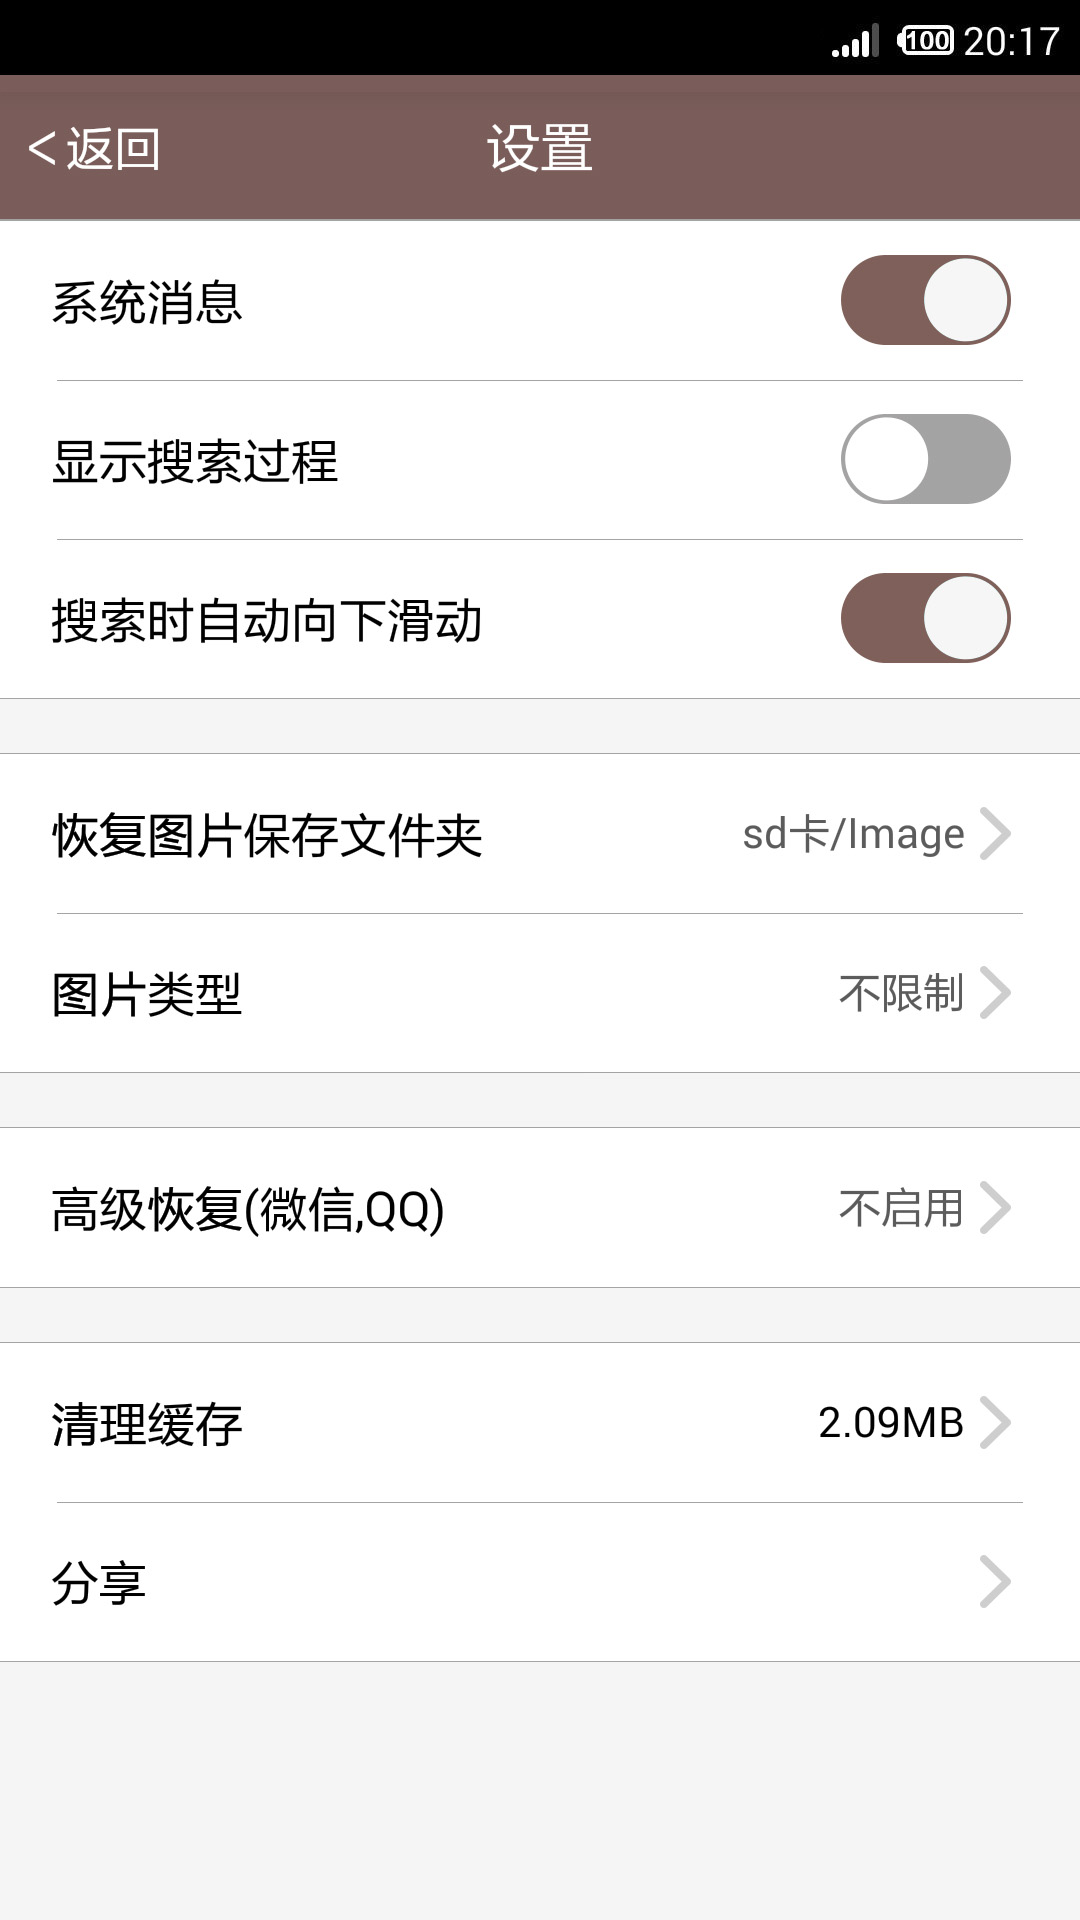The image size is (1080, 1920).
Task: Open 高级恢复(微信,QQ) option
Action: pos(248,1210)
